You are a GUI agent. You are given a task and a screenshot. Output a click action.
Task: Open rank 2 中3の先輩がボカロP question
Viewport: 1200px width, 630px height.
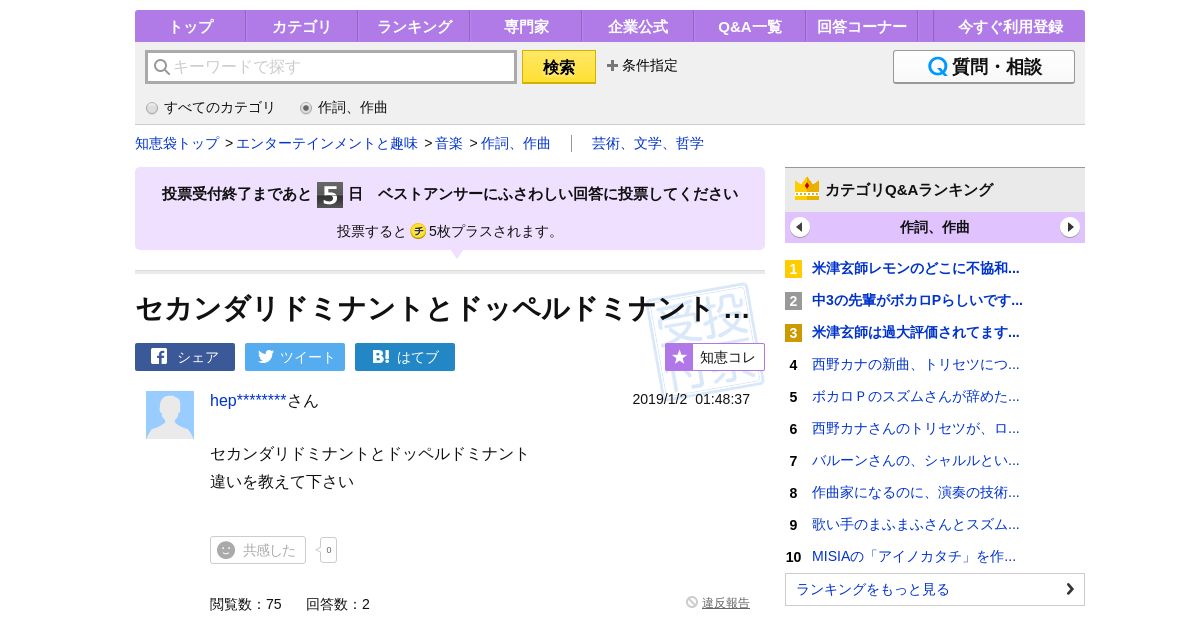pos(917,300)
